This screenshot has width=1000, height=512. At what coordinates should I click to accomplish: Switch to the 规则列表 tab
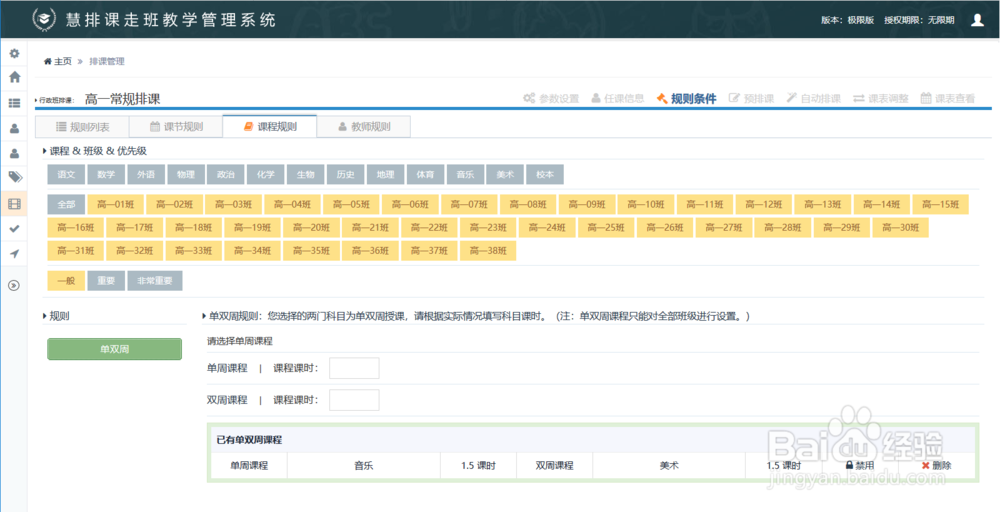tap(82, 127)
